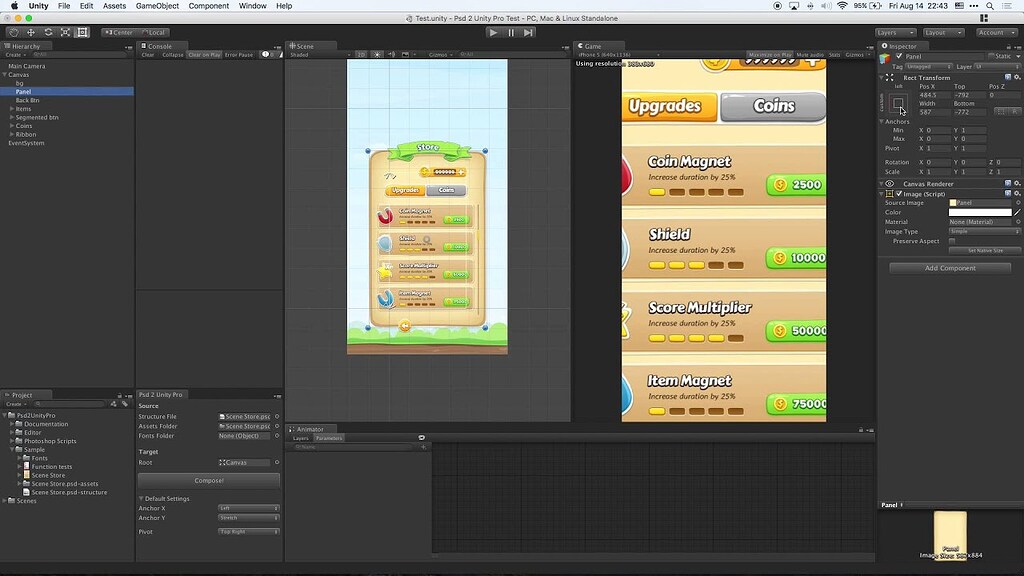Collapse the Default Settings section
The height and width of the screenshot is (576, 1024).
pos(143,498)
